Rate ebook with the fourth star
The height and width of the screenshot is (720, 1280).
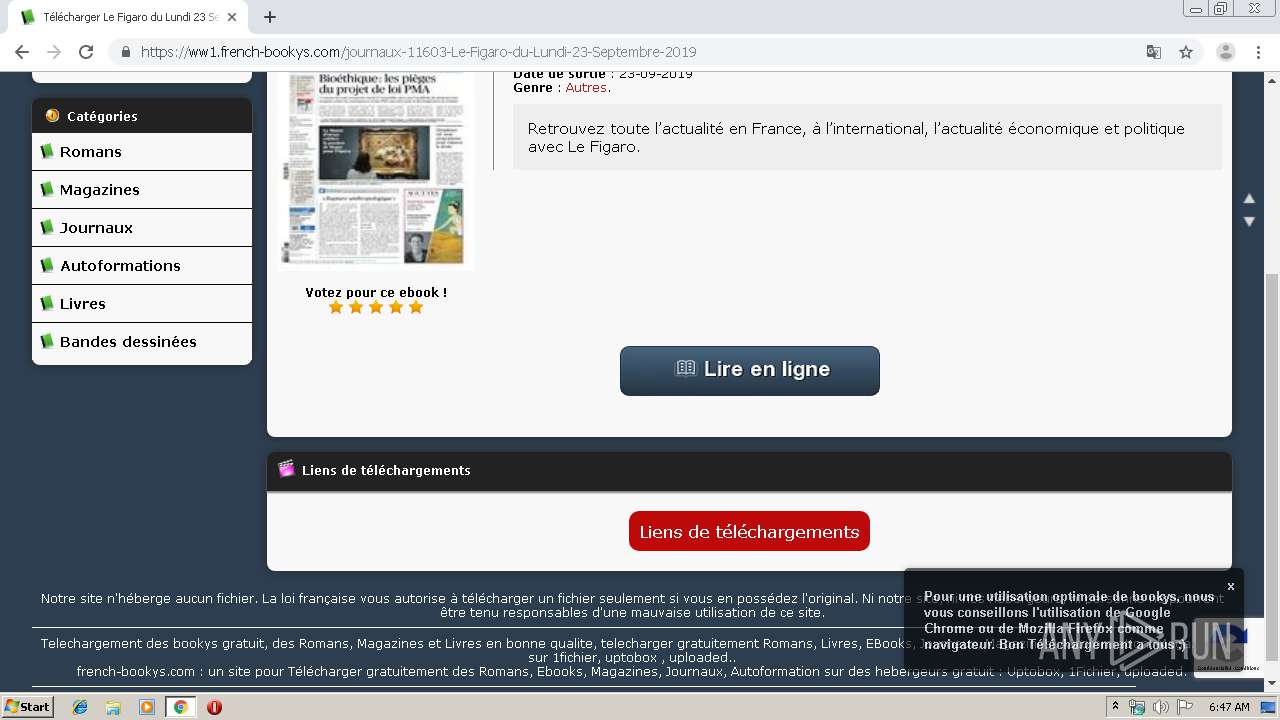point(396,307)
